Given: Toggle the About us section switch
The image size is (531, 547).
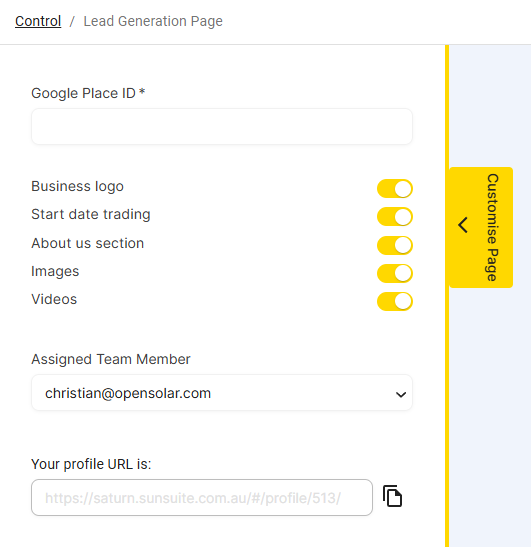Looking at the screenshot, I should (395, 245).
